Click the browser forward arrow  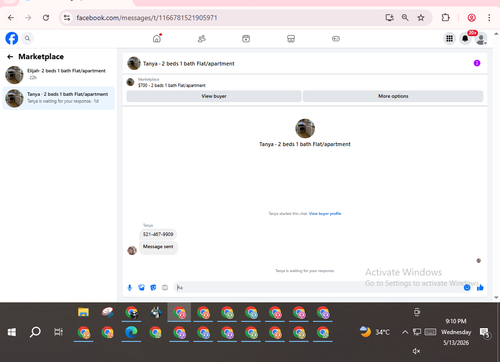coord(28,18)
